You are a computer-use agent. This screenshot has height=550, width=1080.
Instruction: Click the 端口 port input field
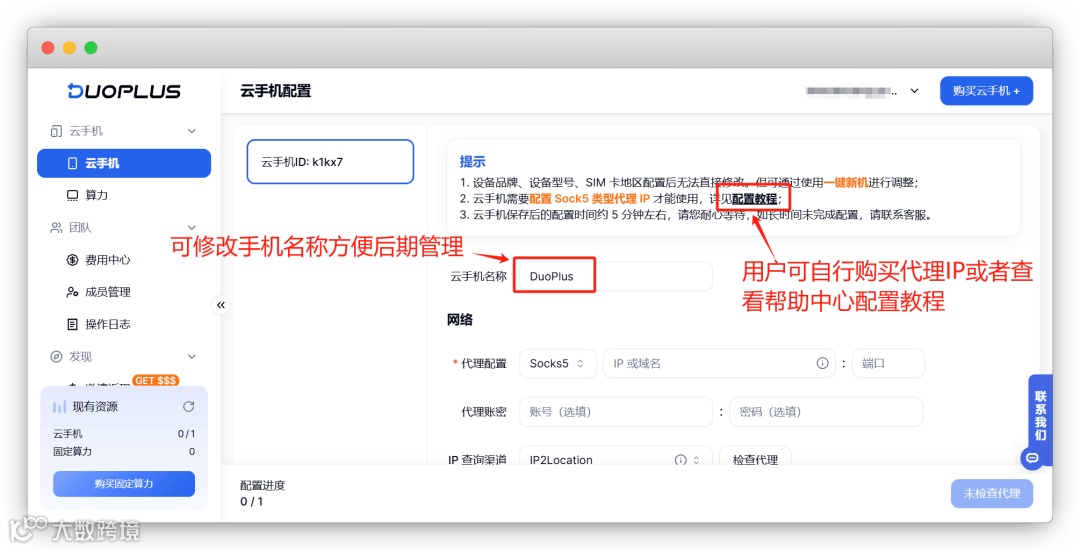(888, 363)
